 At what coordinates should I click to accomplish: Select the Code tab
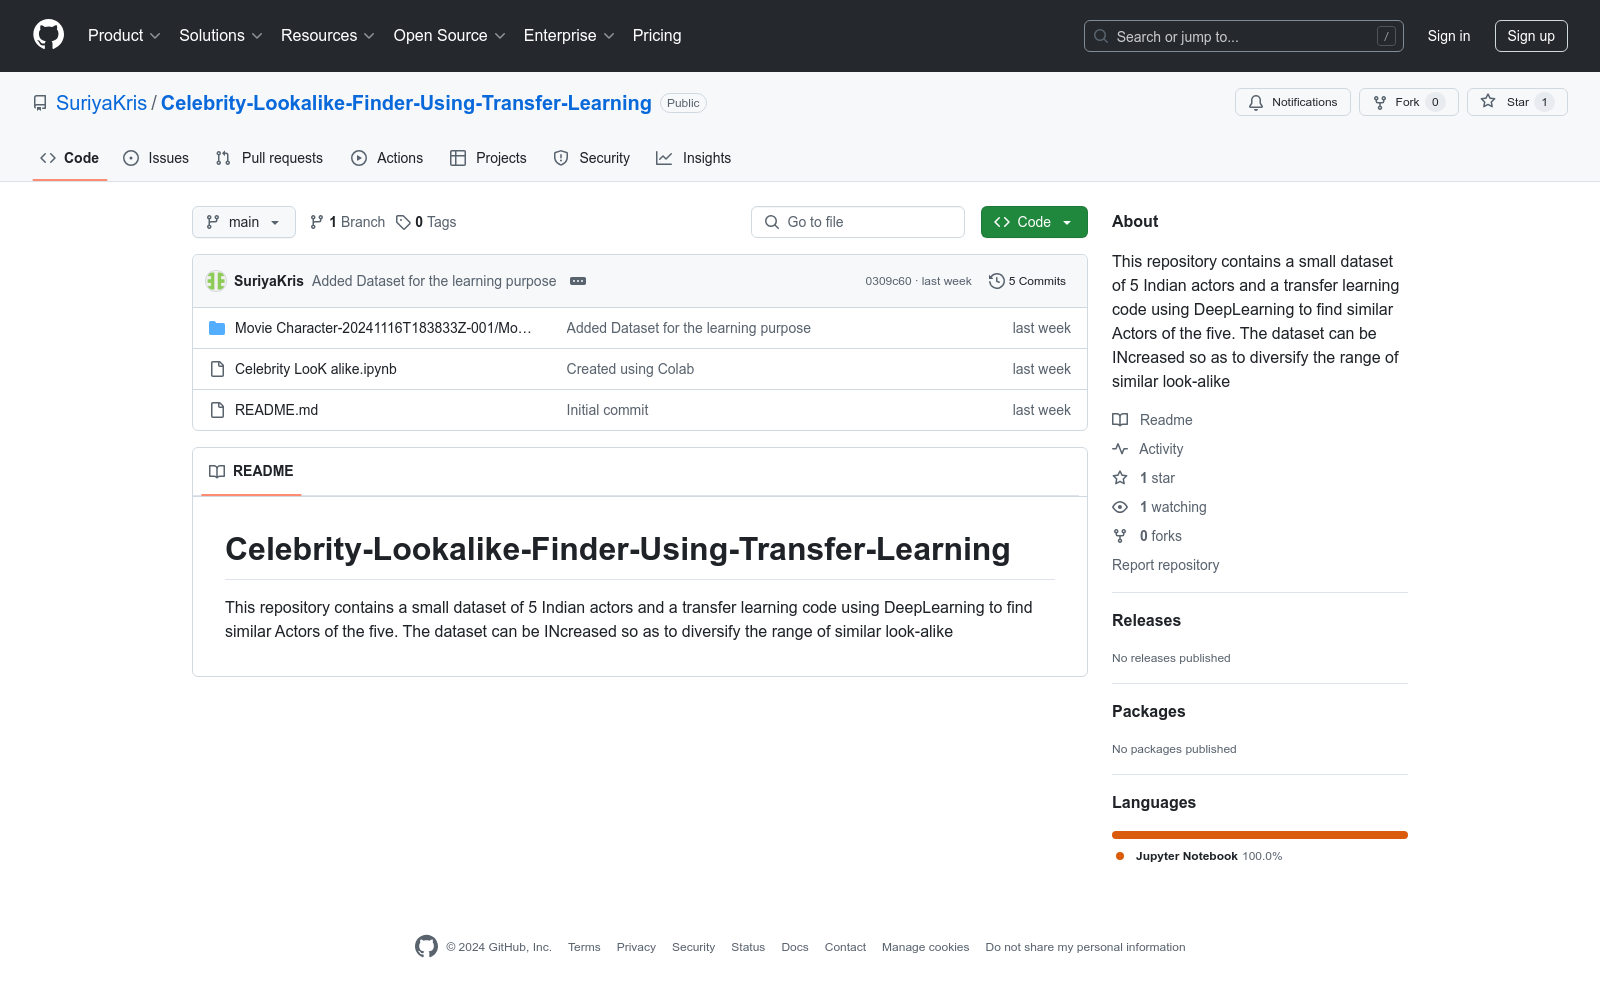coord(70,158)
